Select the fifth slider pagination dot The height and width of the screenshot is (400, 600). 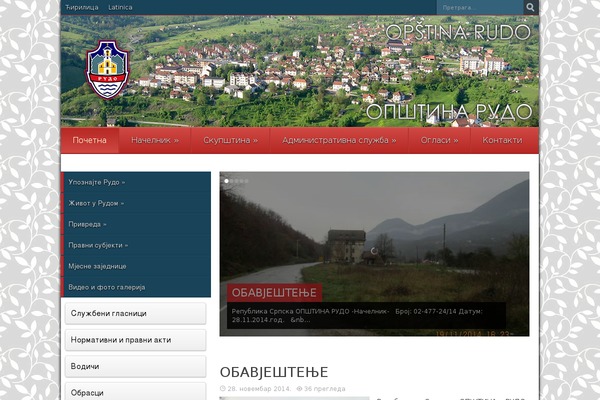[x=246, y=181]
